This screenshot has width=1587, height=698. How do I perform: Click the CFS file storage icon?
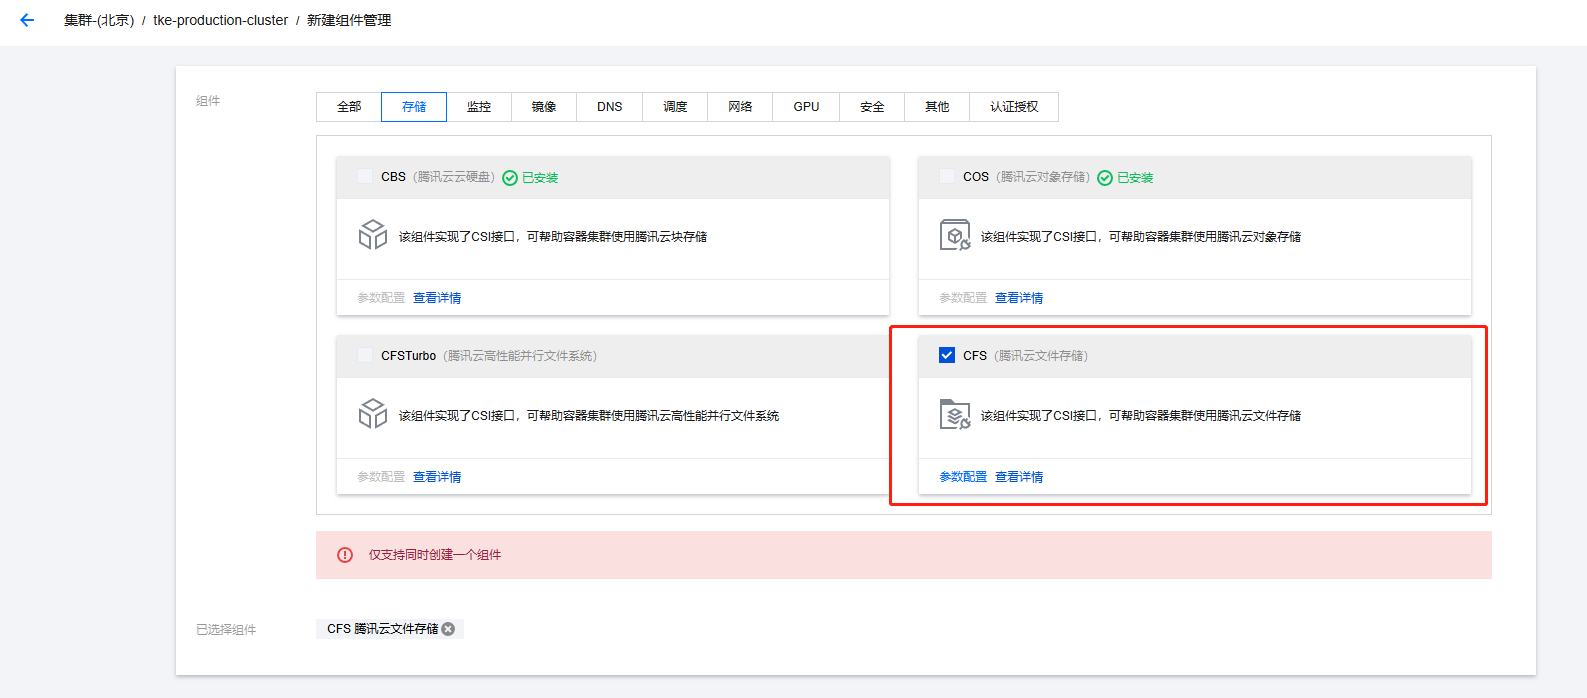pyautogui.click(x=955, y=414)
